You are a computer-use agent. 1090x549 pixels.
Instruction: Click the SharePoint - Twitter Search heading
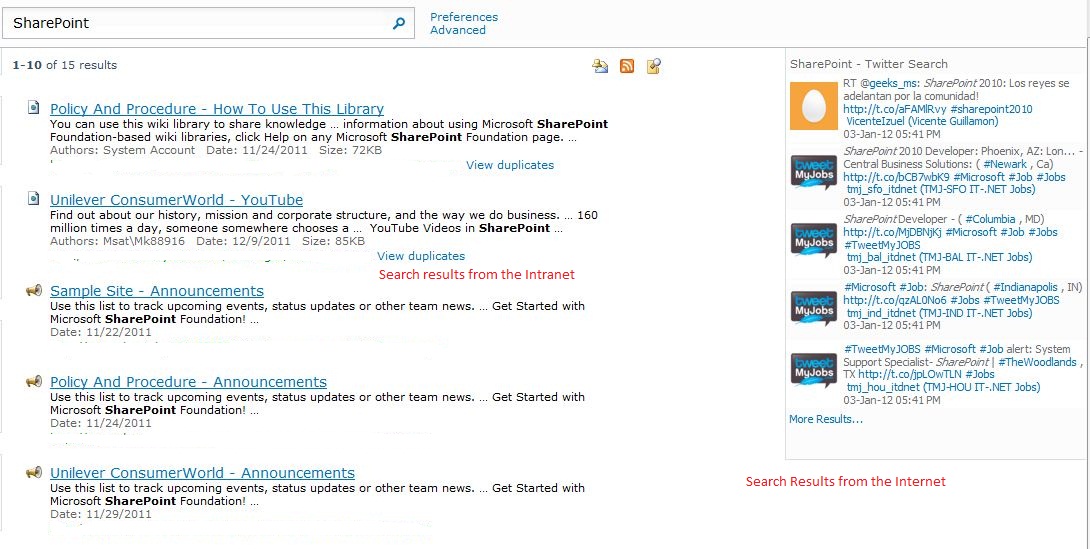coord(868,64)
